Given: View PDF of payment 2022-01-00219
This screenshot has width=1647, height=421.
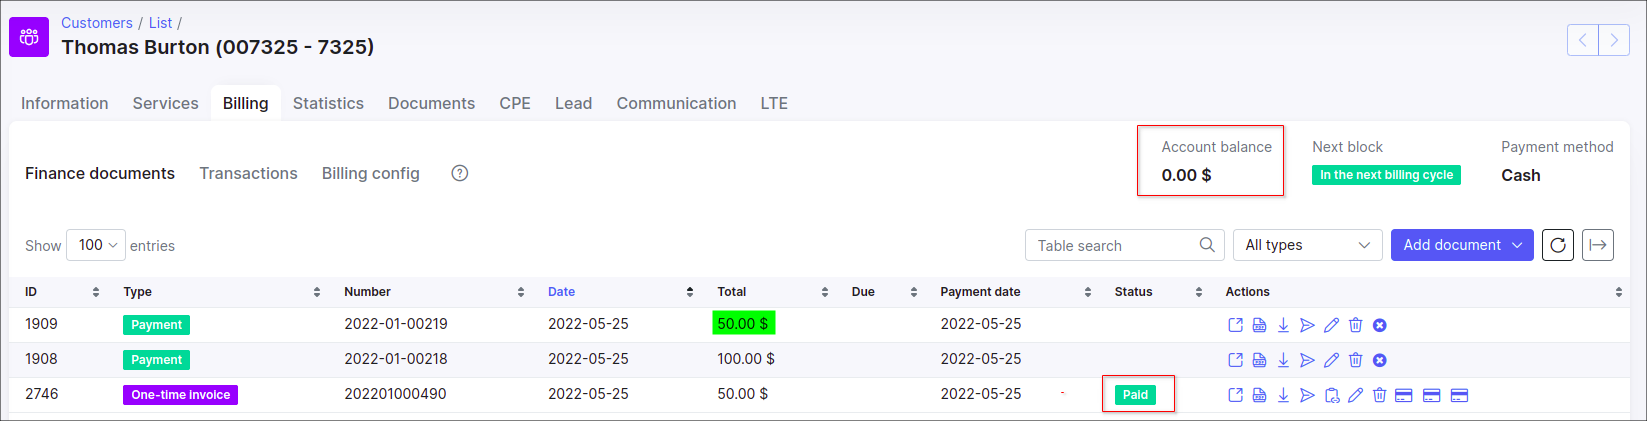Looking at the screenshot, I should pyautogui.click(x=1259, y=325).
